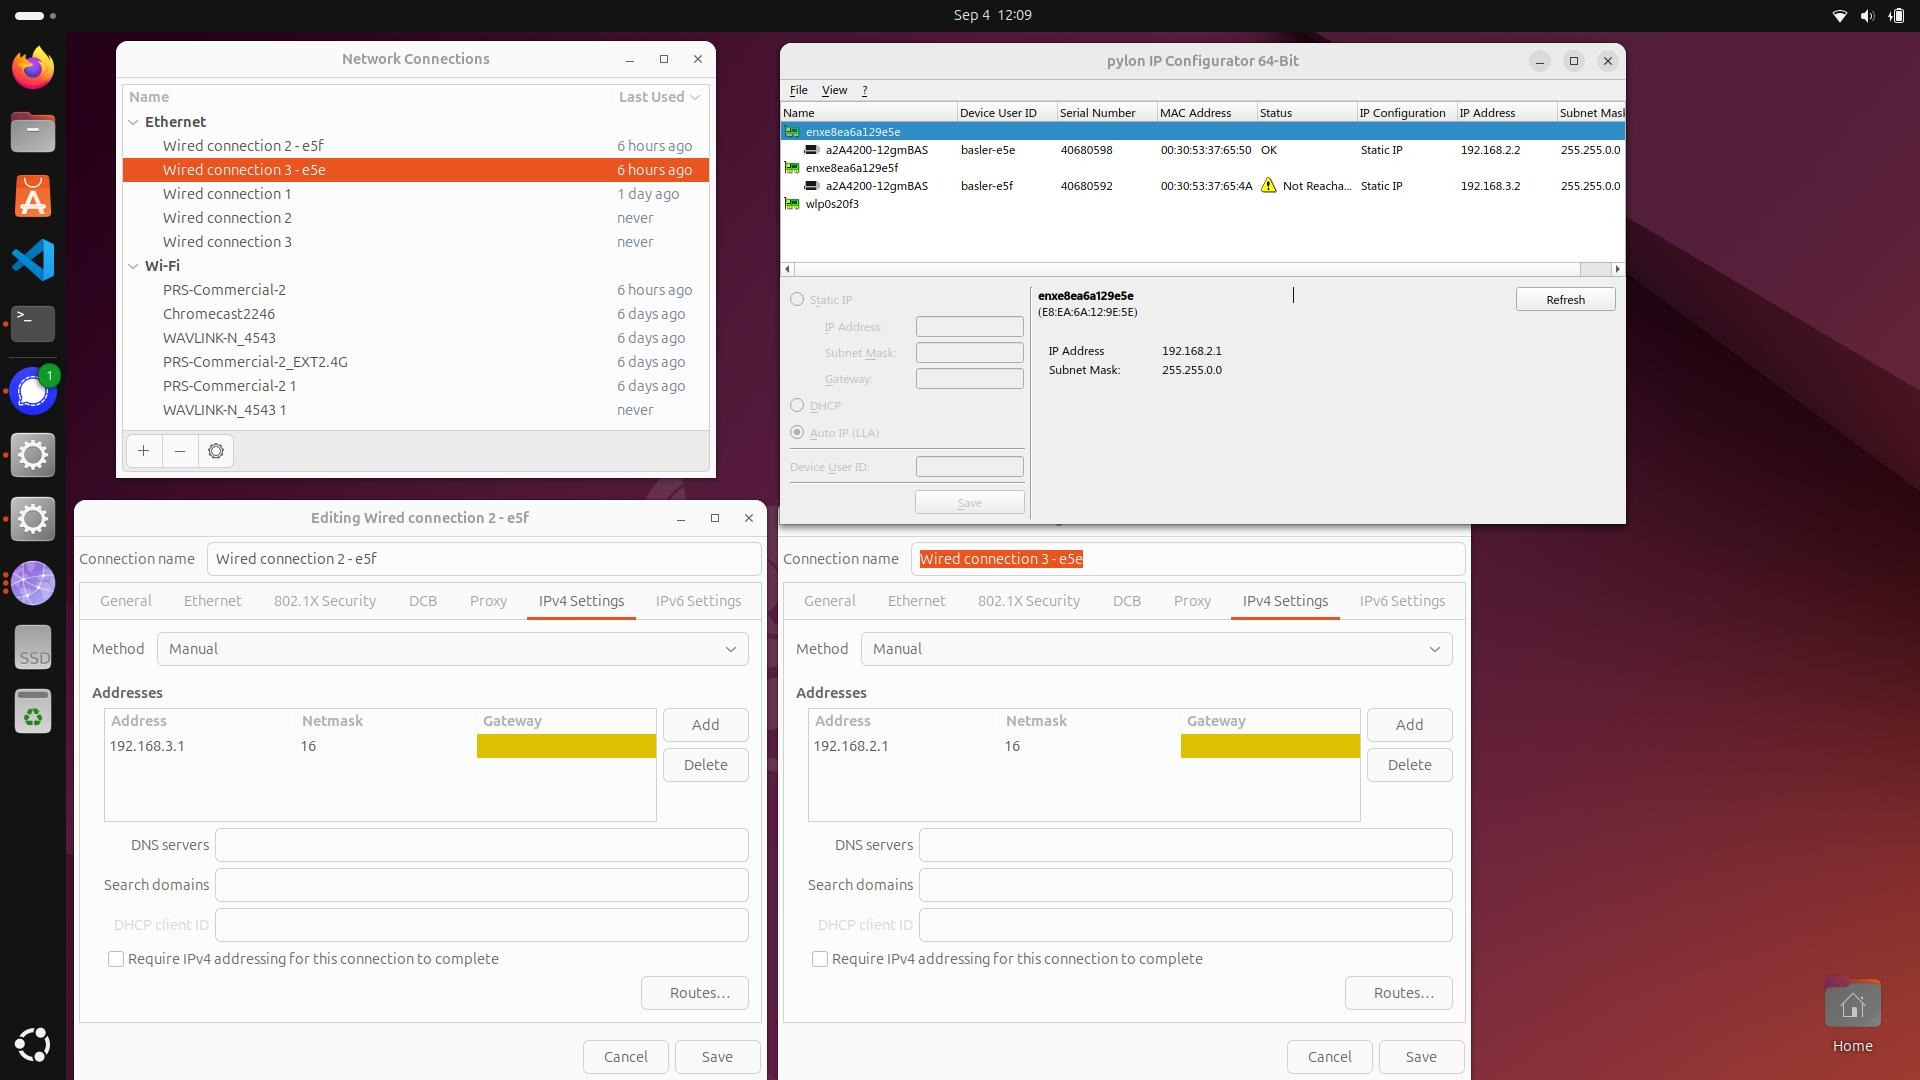This screenshot has width=1920, height=1080.
Task: Cancel editing Wired connection 2 - e5f
Action: pyautogui.click(x=625, y=1057)
